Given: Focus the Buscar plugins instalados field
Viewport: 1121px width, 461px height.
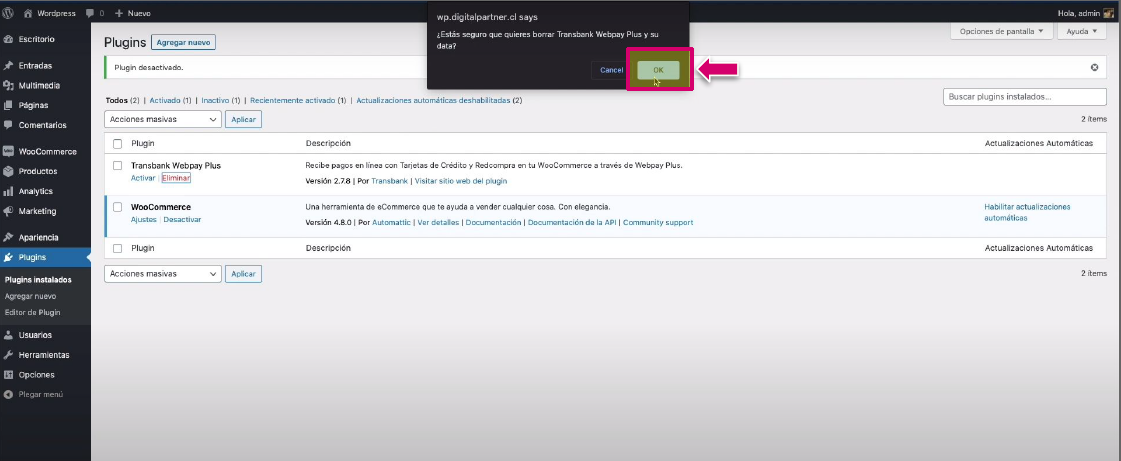Looking at the screenshot, I should click(x=1025, y=96).
